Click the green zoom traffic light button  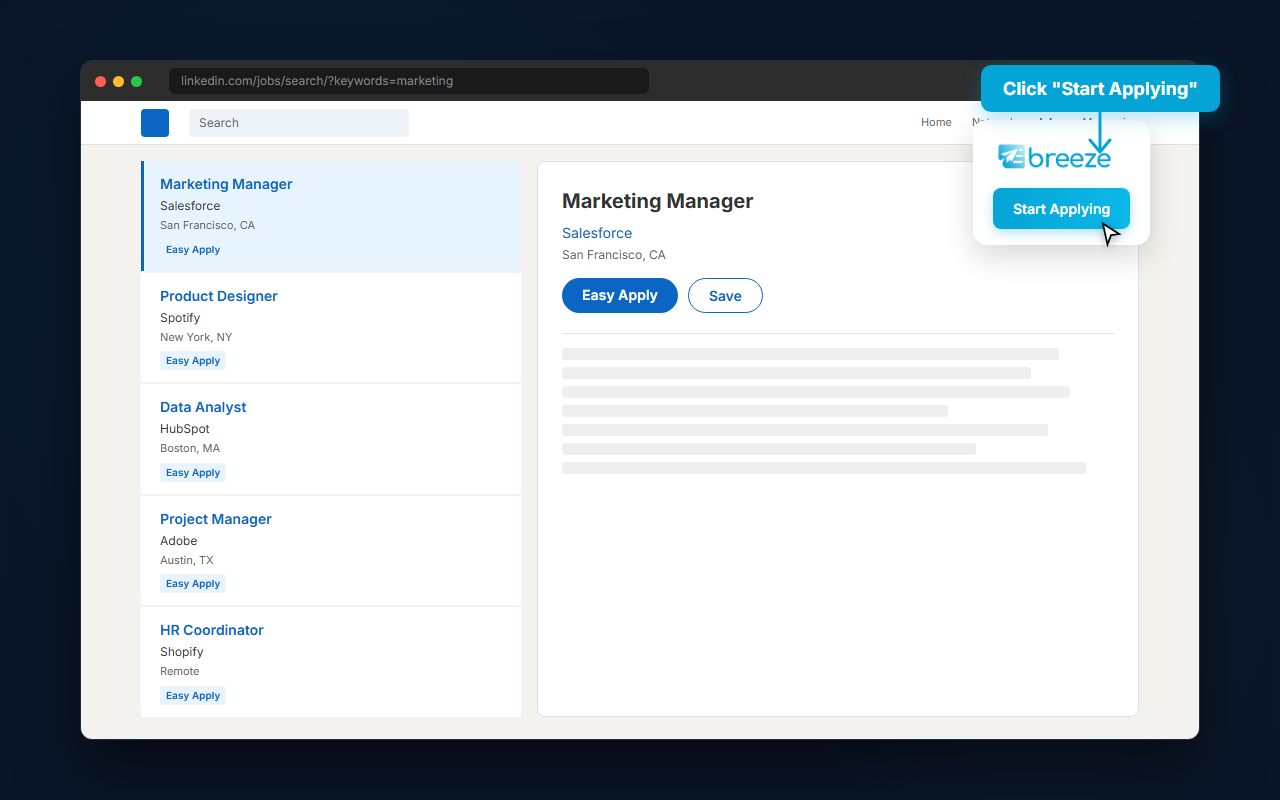pos(137,81)
